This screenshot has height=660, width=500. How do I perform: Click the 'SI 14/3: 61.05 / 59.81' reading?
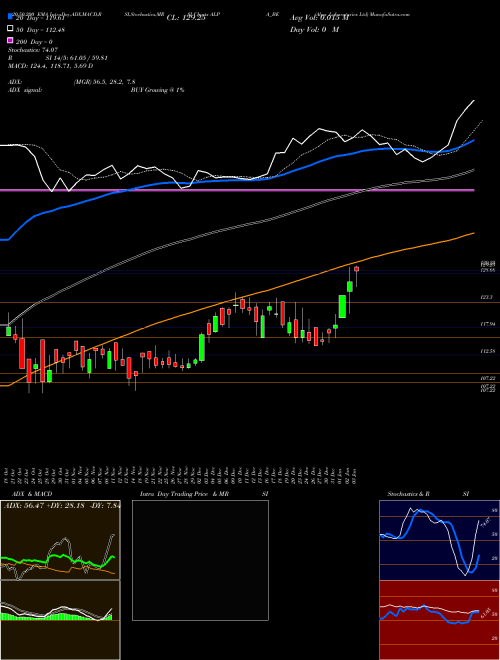click(78, 58)
